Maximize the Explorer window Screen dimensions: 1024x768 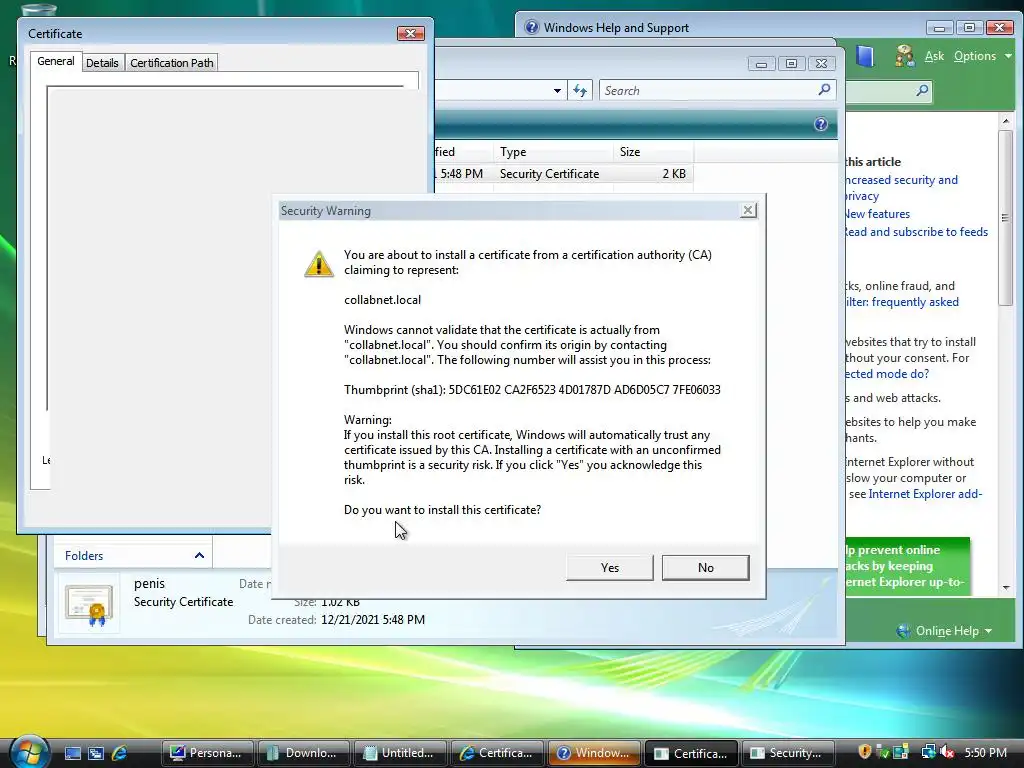pos(791,64)
